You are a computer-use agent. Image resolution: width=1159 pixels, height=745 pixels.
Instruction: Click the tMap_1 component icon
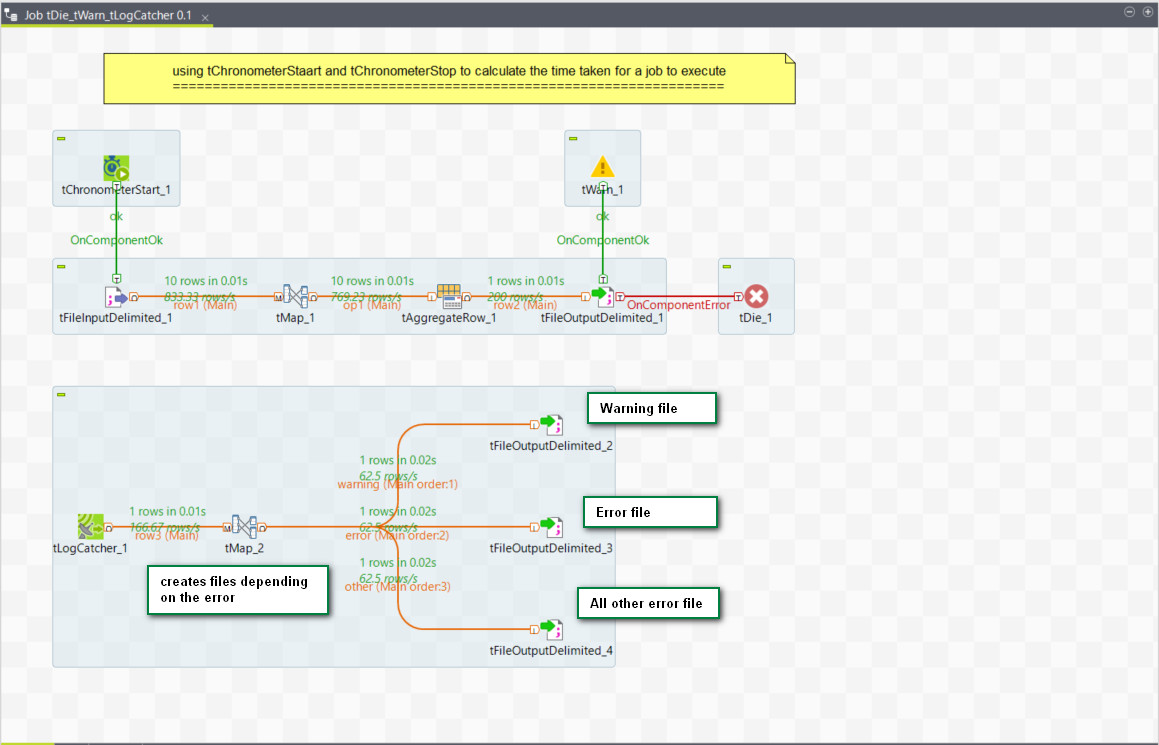pos(295,296)
